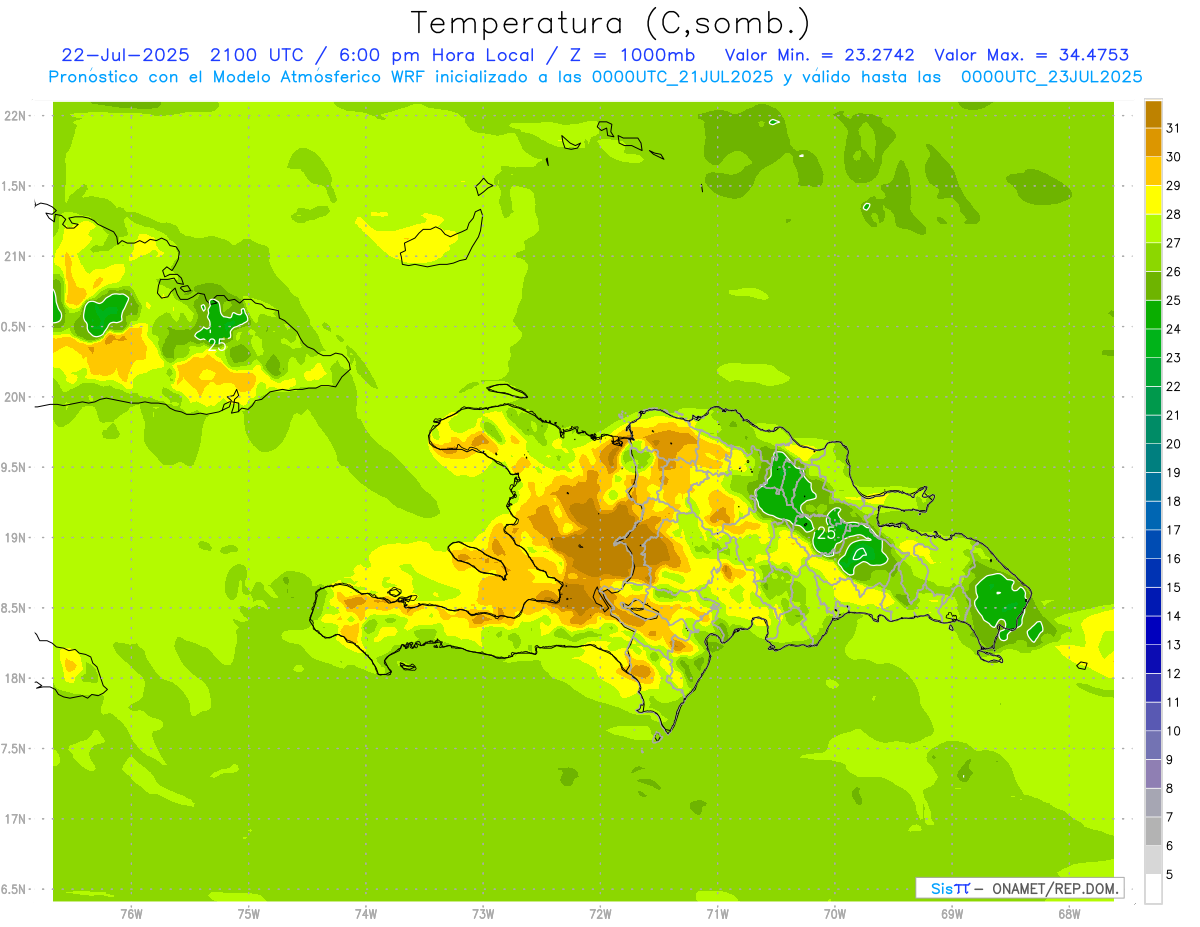Click the title 'Temperatura (C,somb.)'
1200x927 pixels.
(611, 23)
